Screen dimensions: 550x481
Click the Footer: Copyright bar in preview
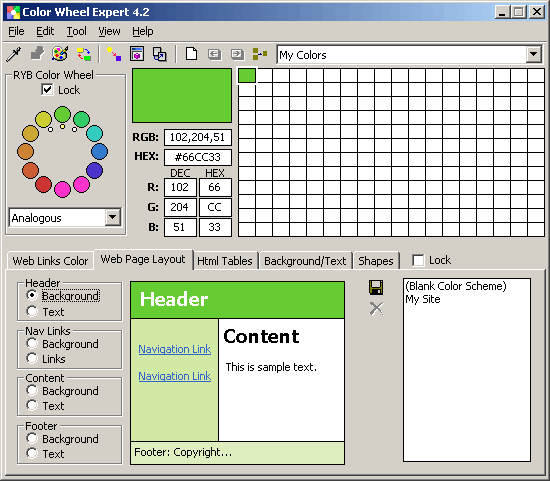[x=237, y=453]
